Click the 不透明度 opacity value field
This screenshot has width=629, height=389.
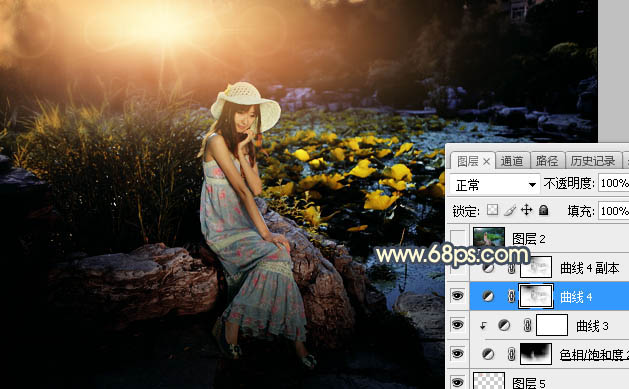(614, 183)
